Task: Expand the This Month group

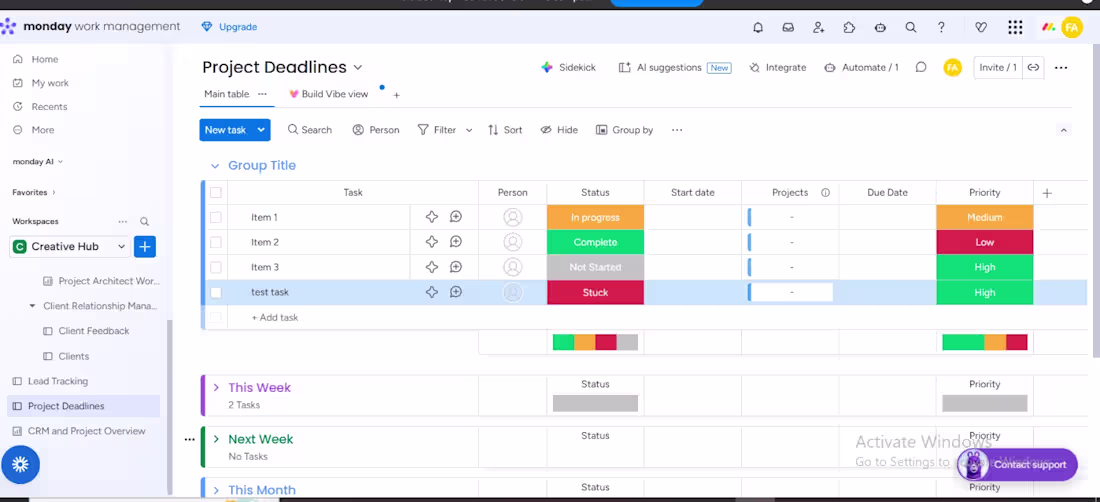Action: (x=216, y=490)
